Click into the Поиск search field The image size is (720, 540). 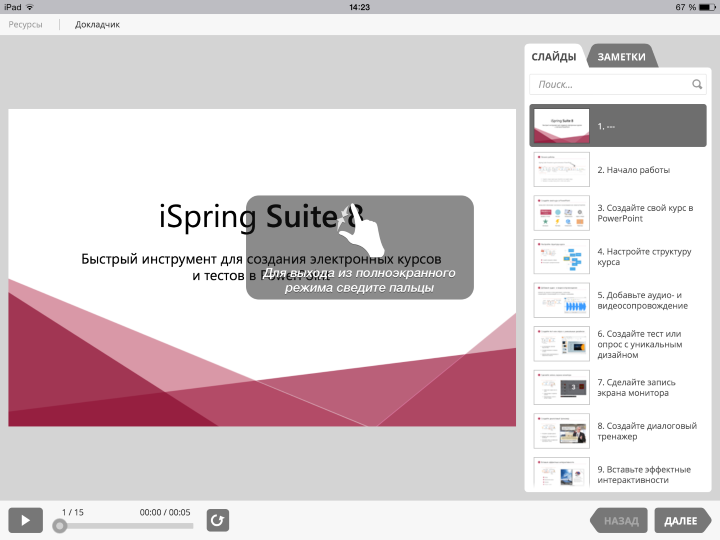click(618, 84)
